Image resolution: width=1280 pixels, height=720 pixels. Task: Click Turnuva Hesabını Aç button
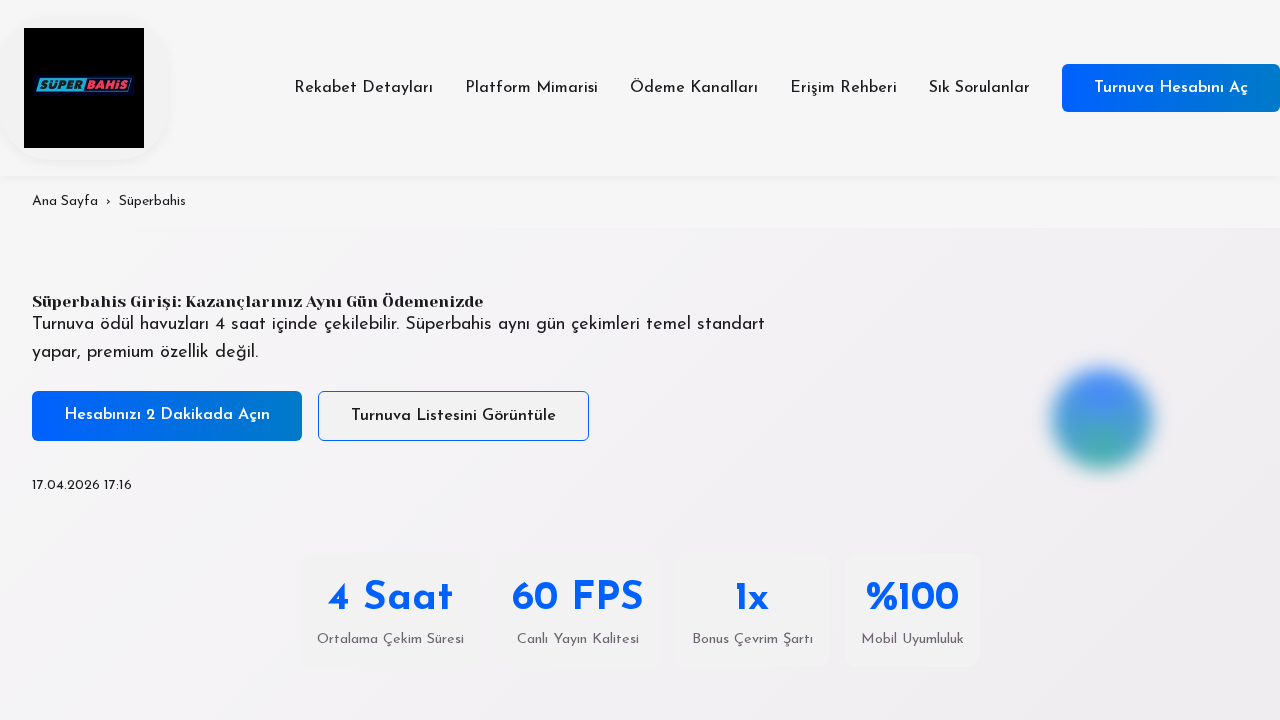(1171, 88)
